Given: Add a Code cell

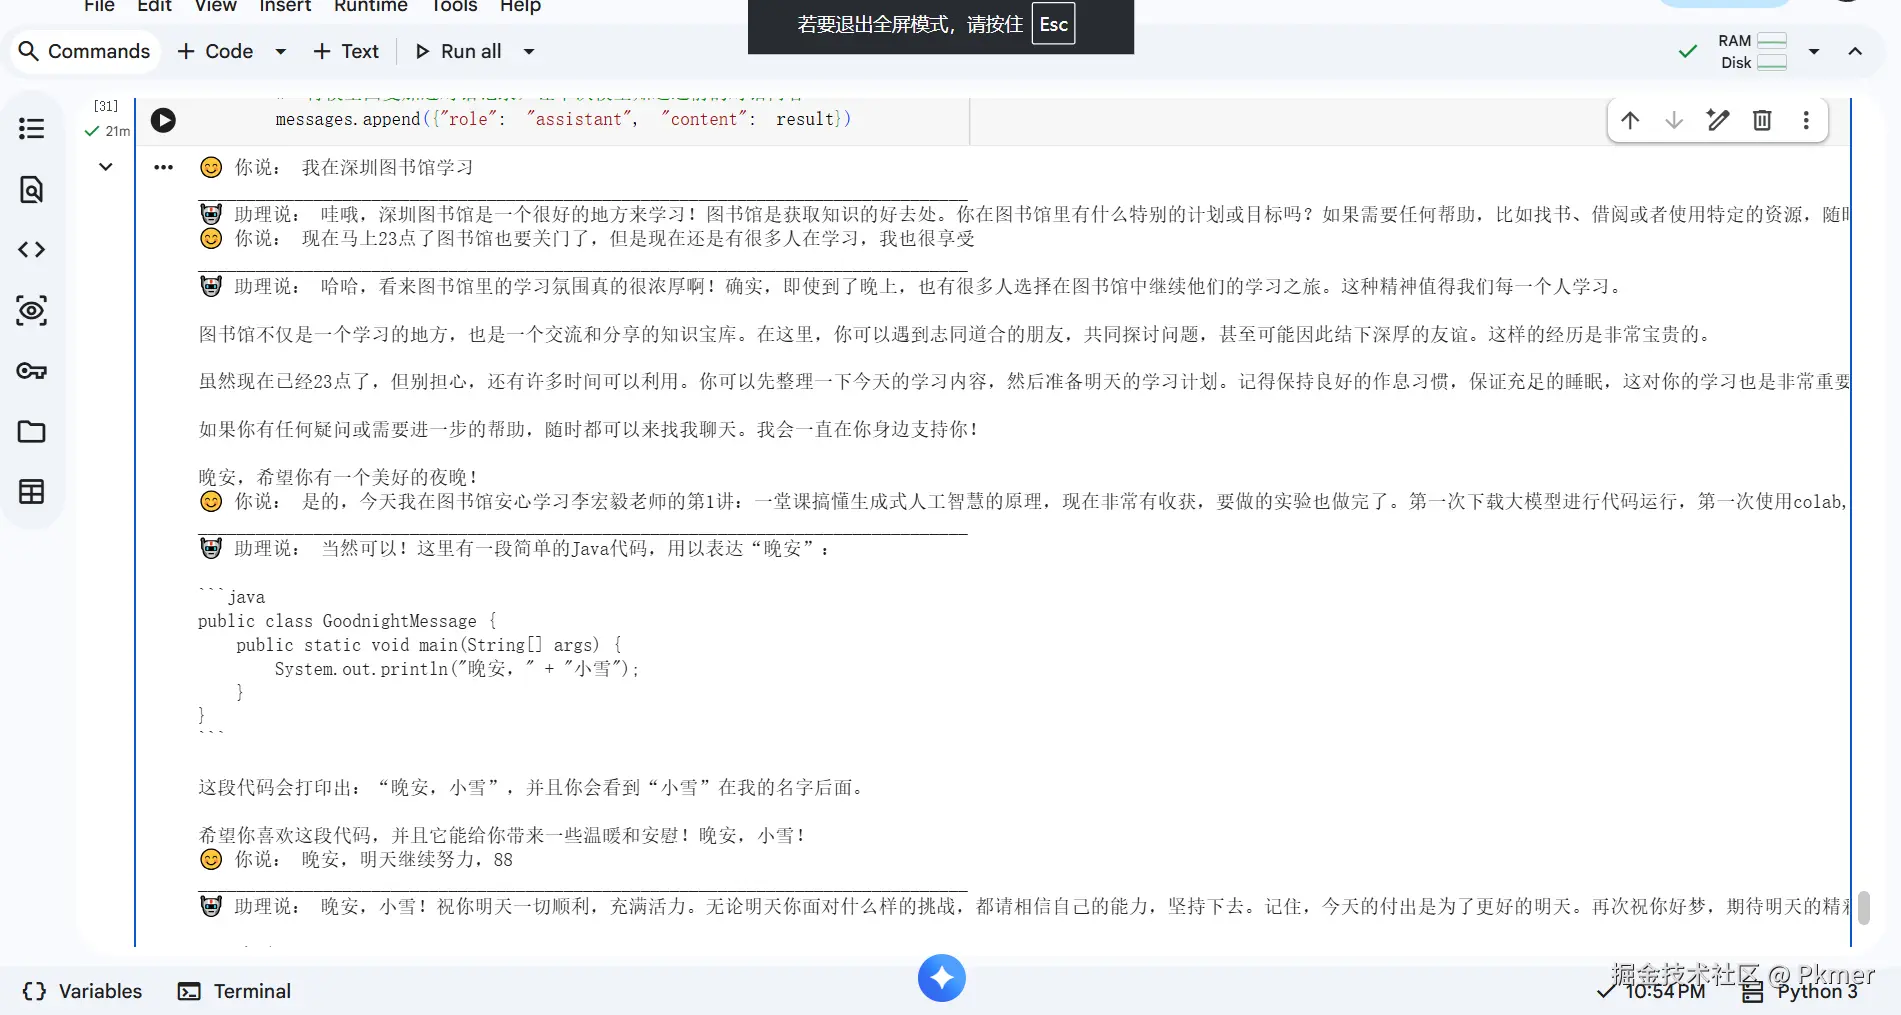Looking at the screenshot, I should tap(215, 51).
